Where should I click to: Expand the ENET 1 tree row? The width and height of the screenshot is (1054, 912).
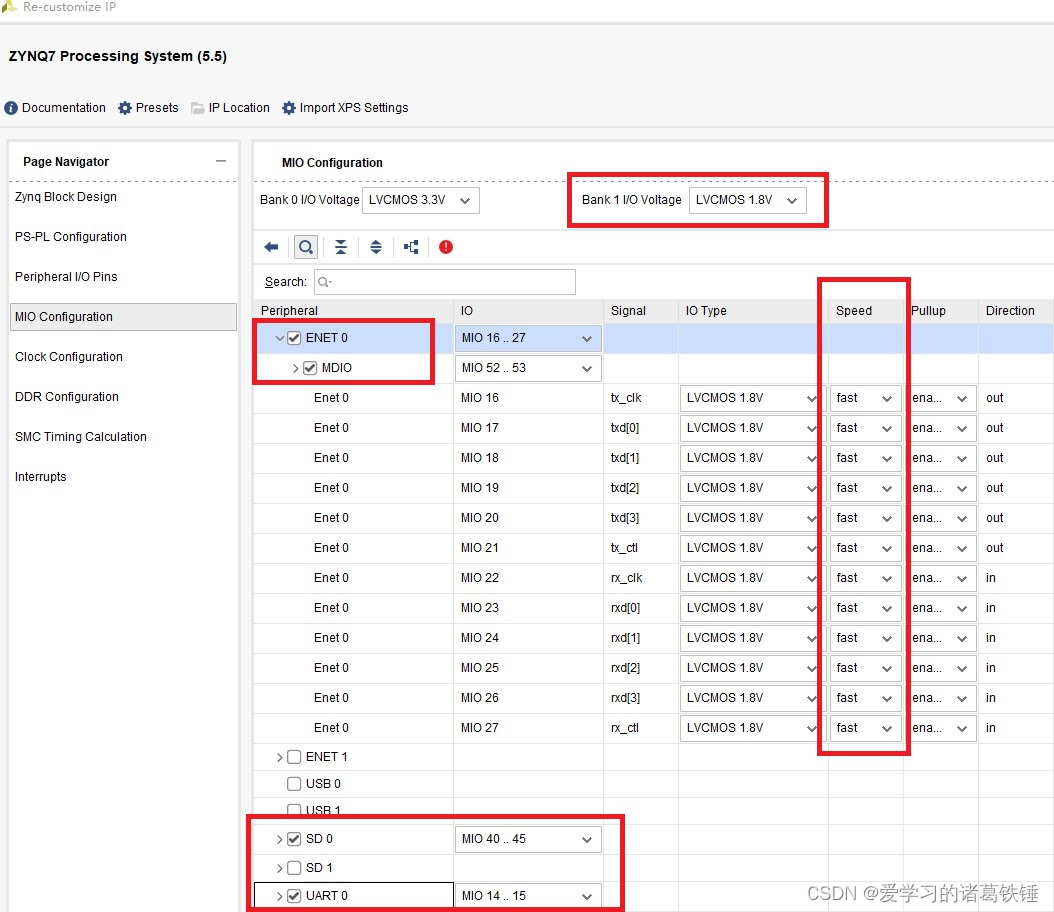click(280, 757)
